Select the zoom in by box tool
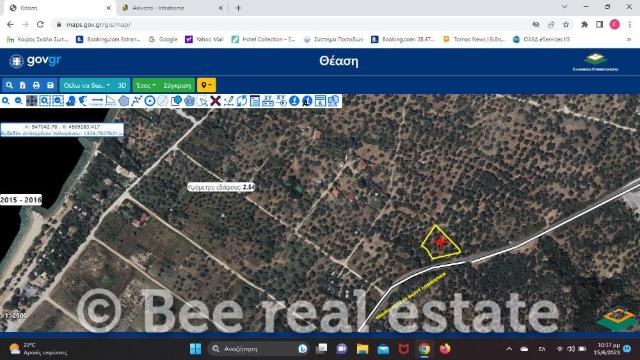640x360 pixels. tap(44, 101)
